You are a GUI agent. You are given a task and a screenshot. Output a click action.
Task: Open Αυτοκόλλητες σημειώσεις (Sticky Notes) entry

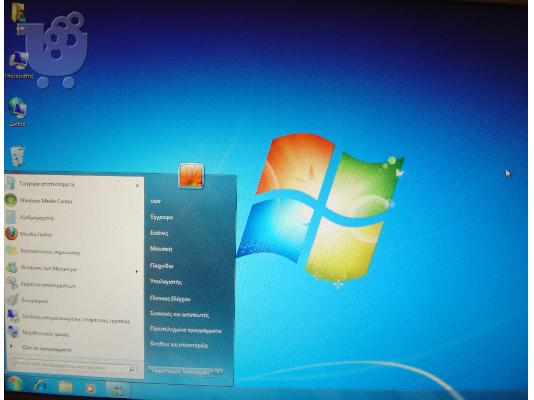click(49, 252)
